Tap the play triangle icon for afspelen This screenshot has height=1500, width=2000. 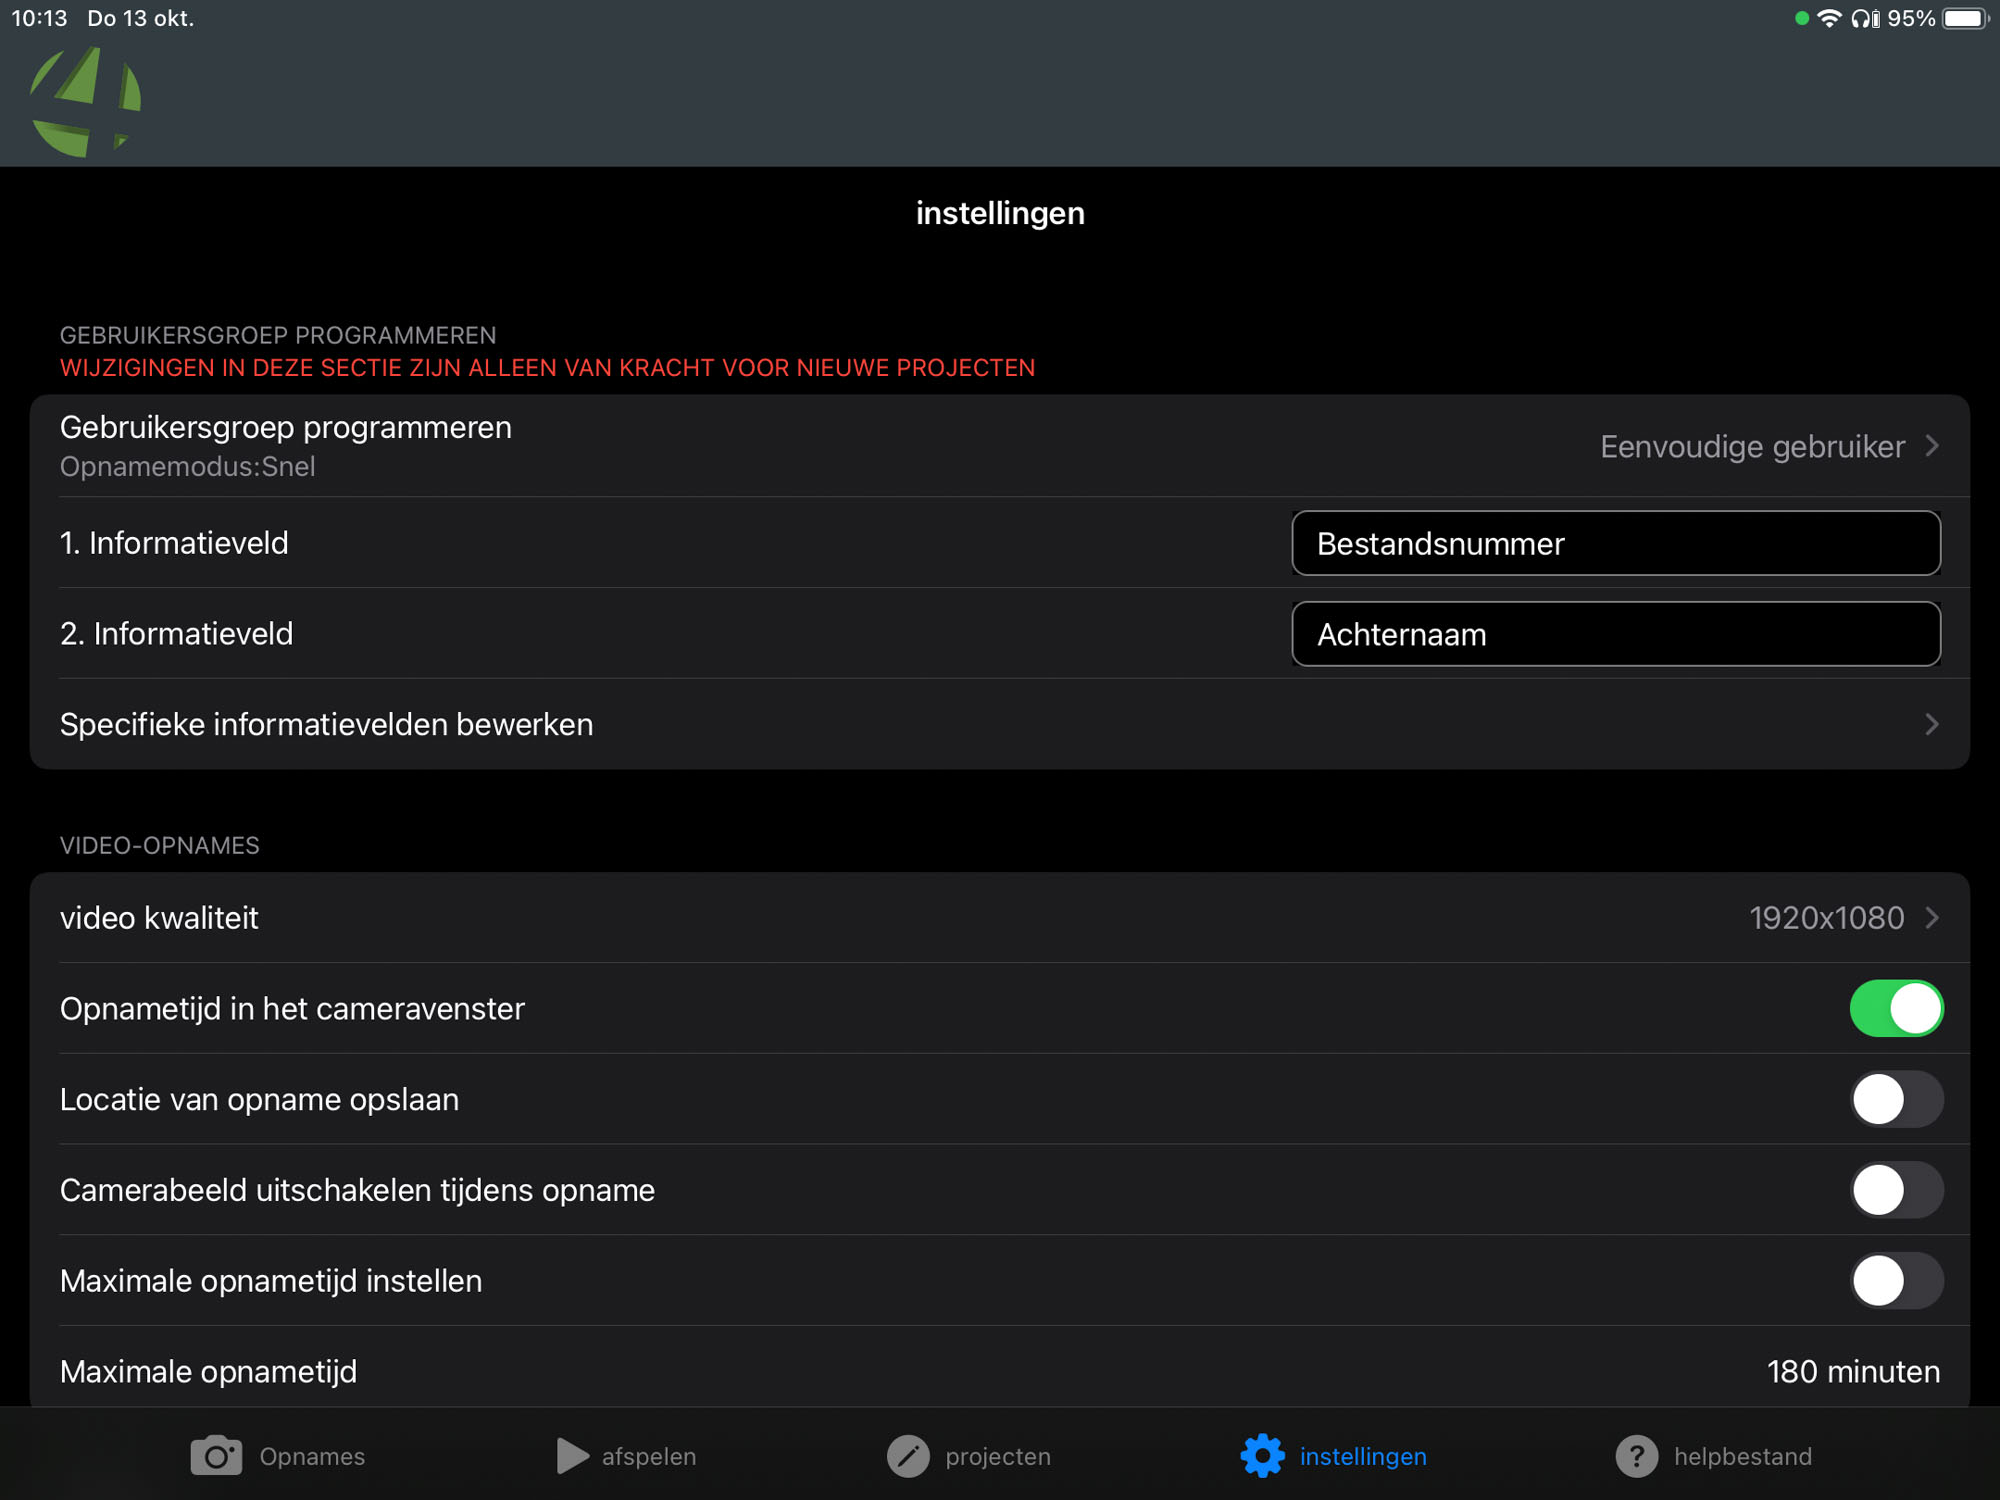point(571,1456)
